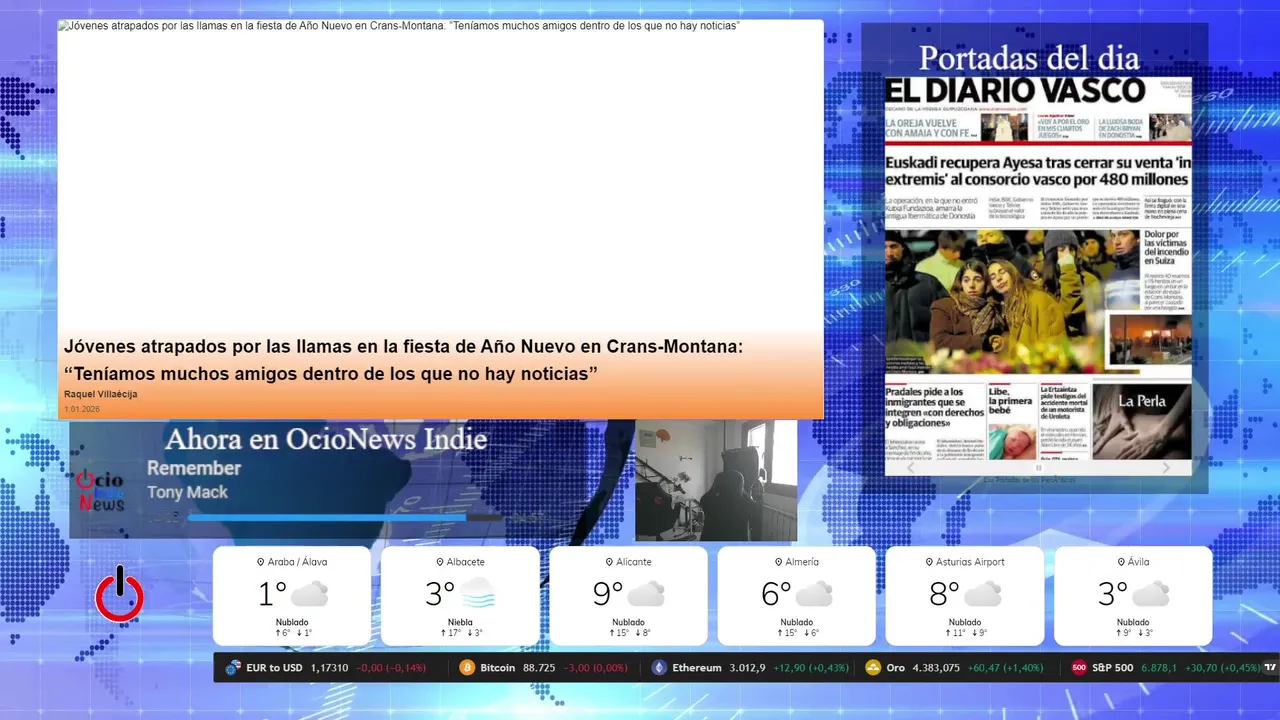Click the La Perla advert on the front page
Viewport: 1280px width, 720px height.
coord(1141,420)
